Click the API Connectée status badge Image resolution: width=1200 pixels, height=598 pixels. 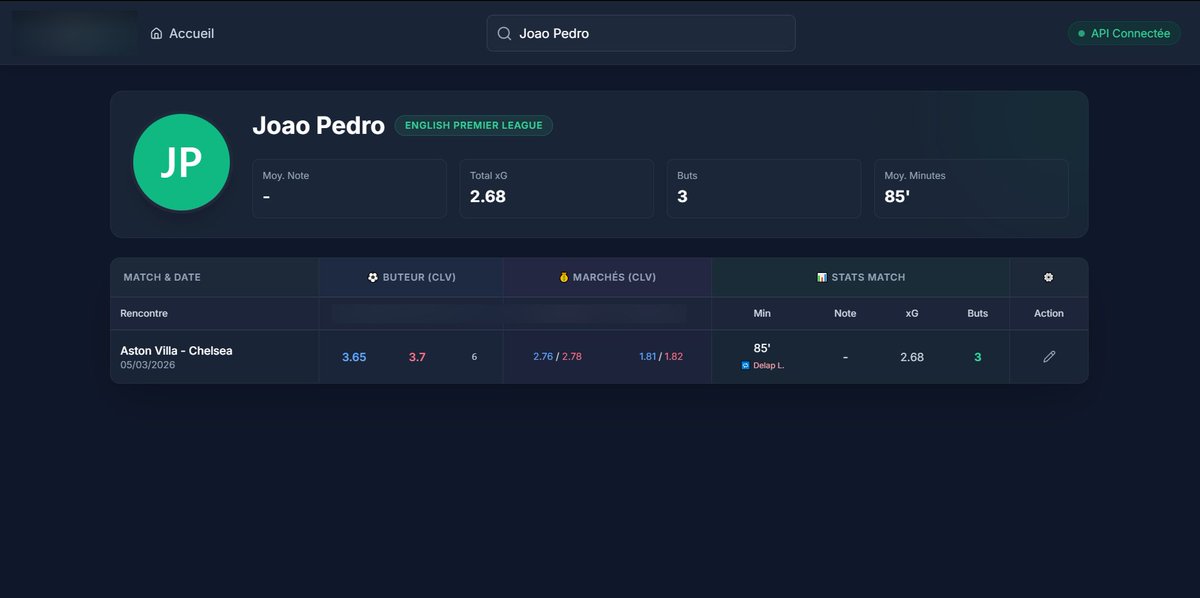(1124, 33)
